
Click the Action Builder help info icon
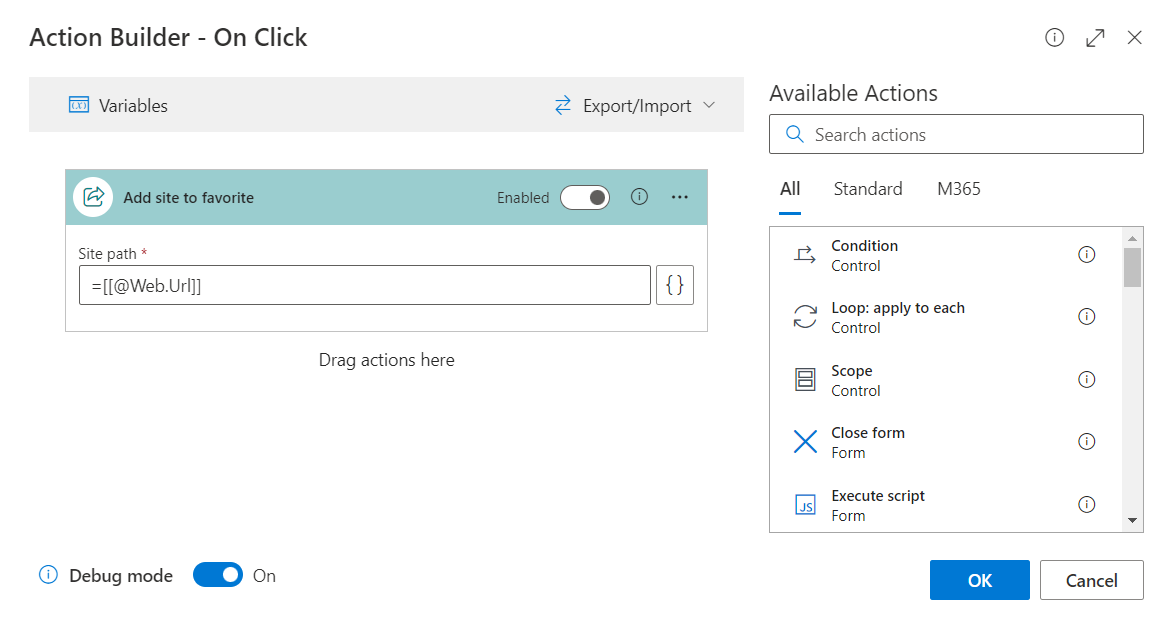click(1054, 37)
